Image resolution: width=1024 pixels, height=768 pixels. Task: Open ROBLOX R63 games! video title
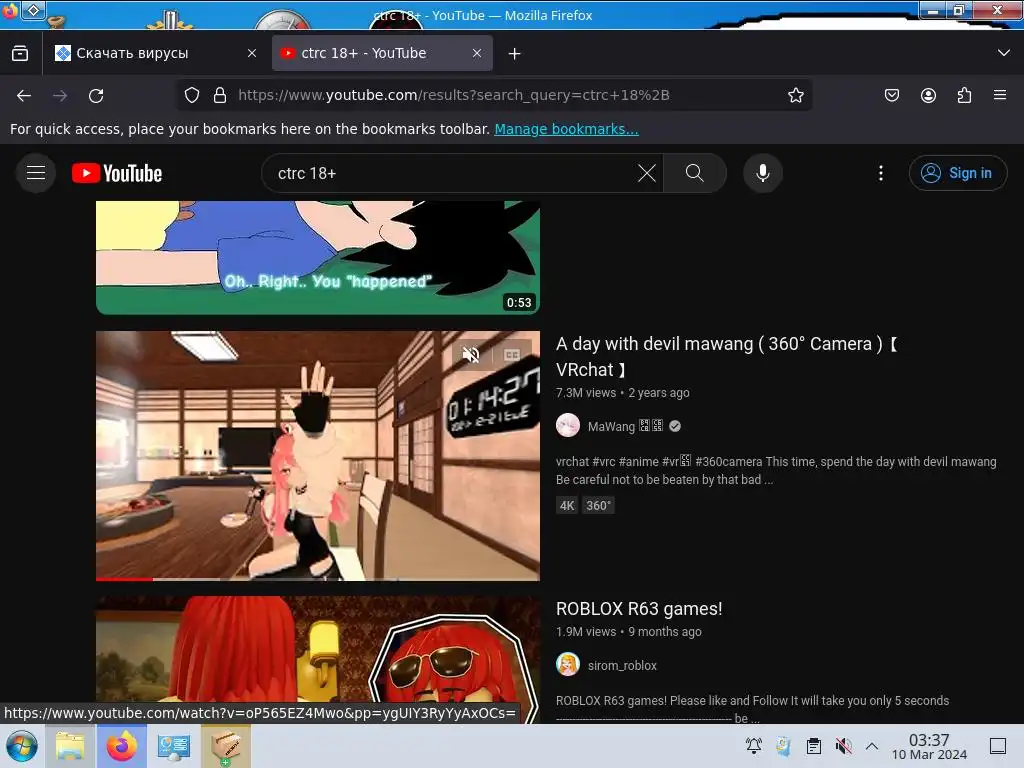[639, 609]
